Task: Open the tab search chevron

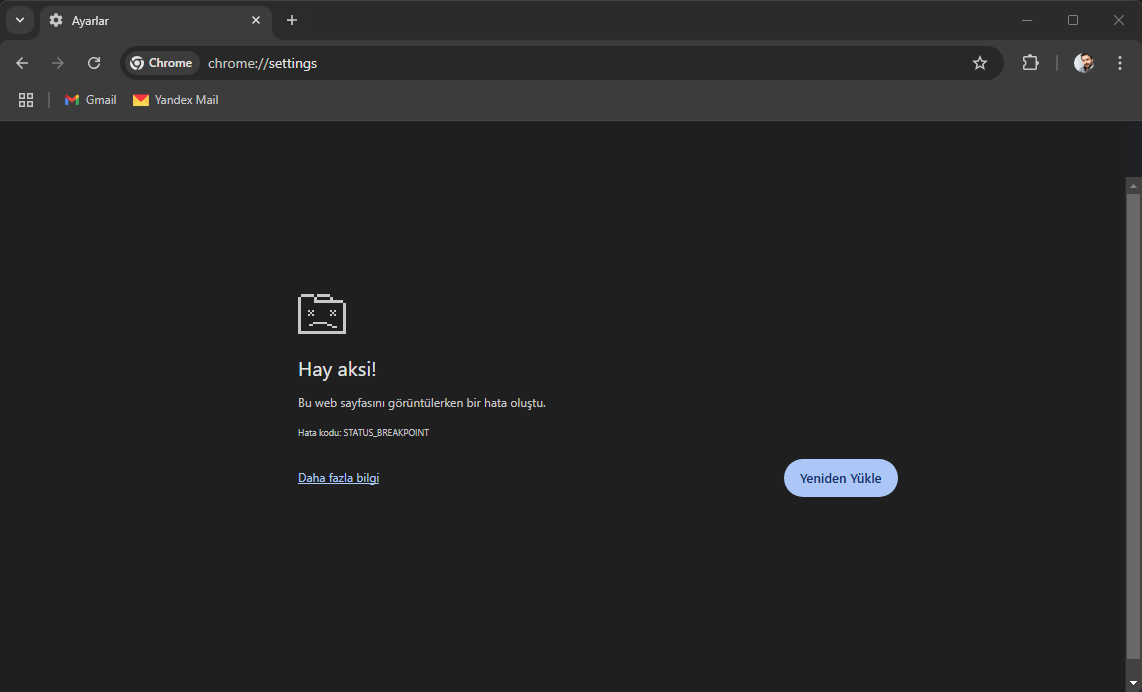Action: click(19, 19)
